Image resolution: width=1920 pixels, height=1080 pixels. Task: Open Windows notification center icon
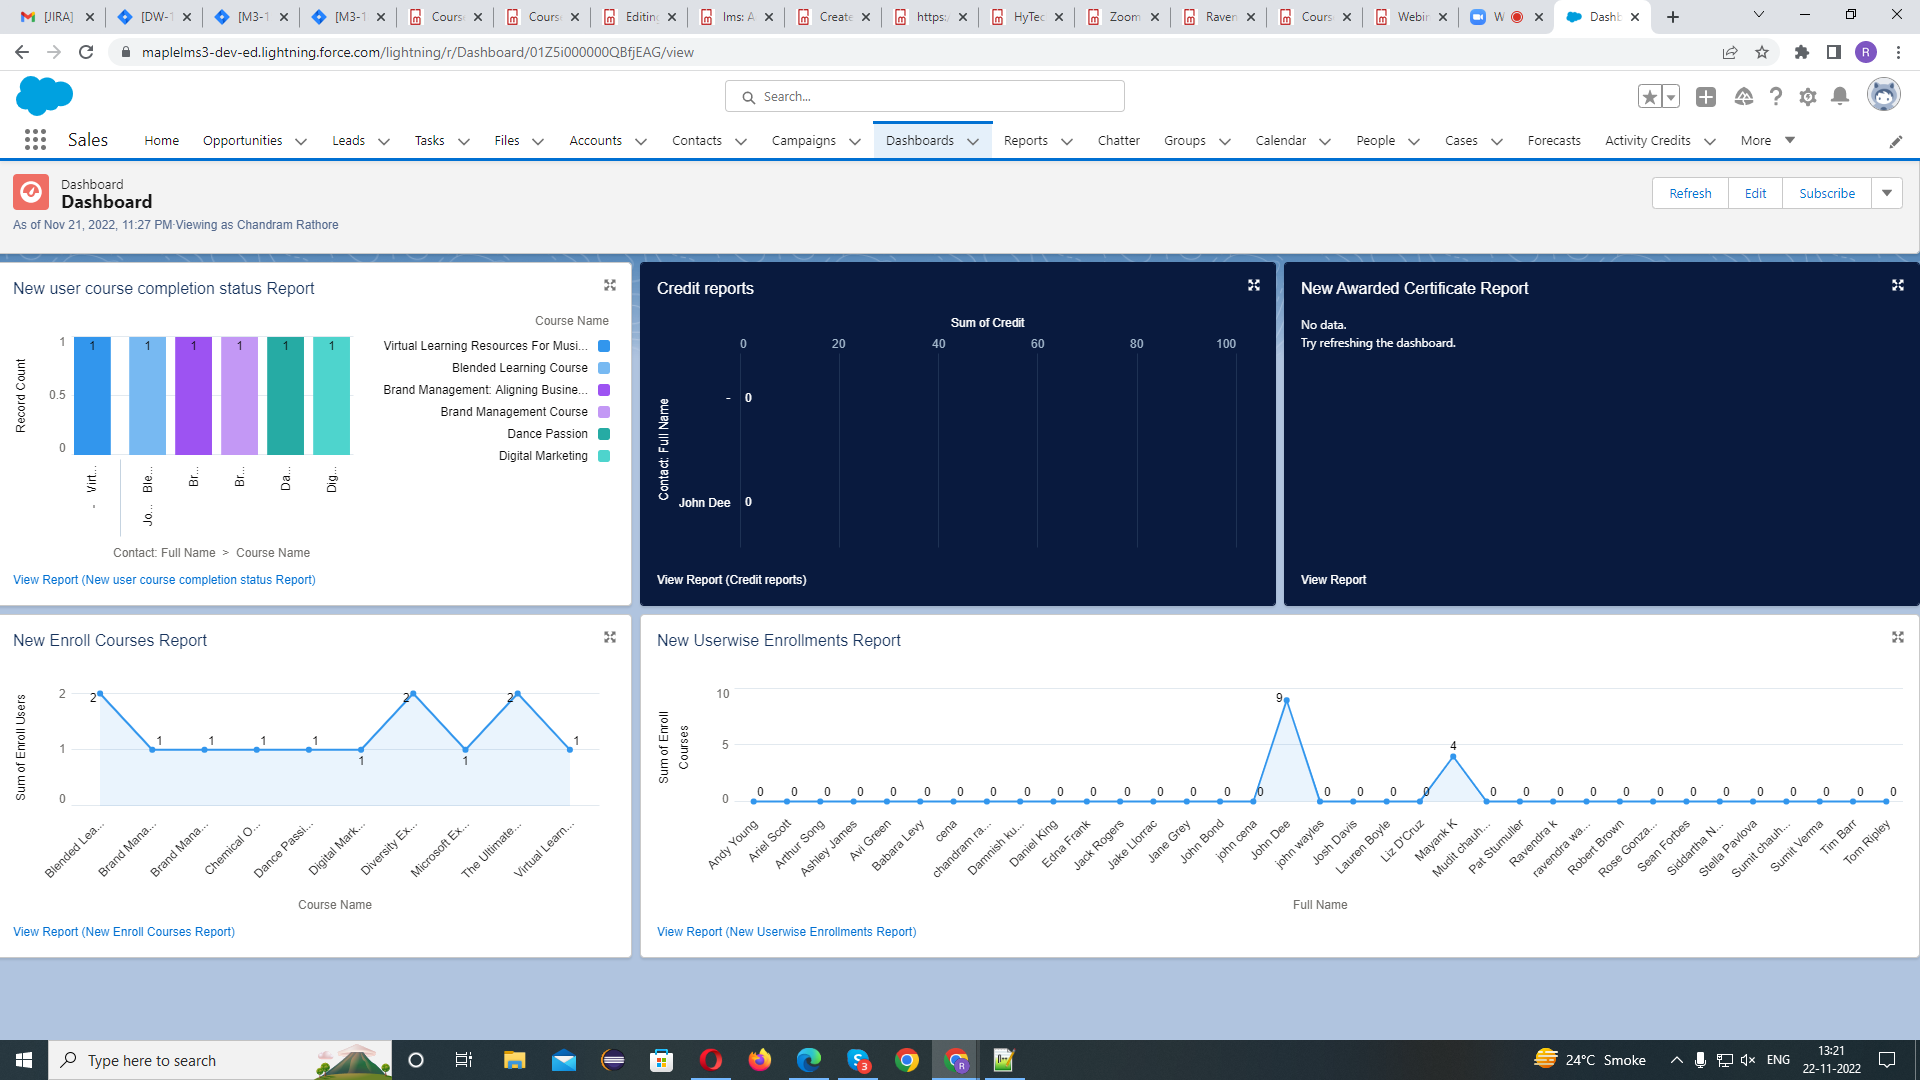tap(1887, 1060)
